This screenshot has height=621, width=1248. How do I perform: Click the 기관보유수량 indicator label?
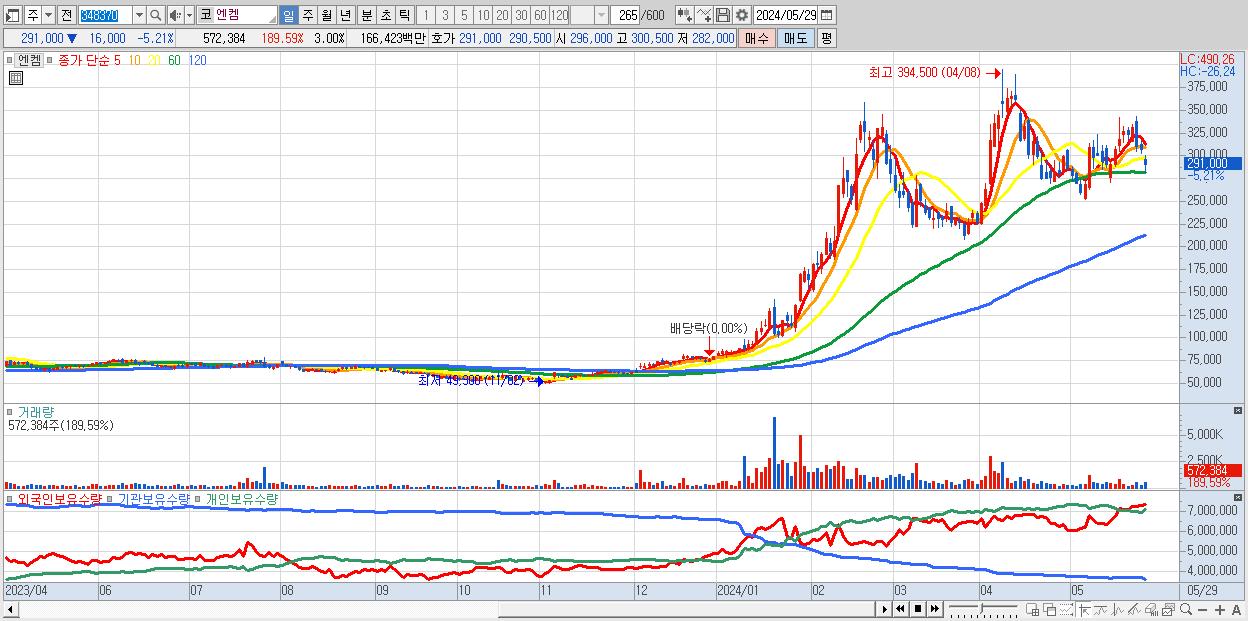pyautogui.click(x=153, y=498)
